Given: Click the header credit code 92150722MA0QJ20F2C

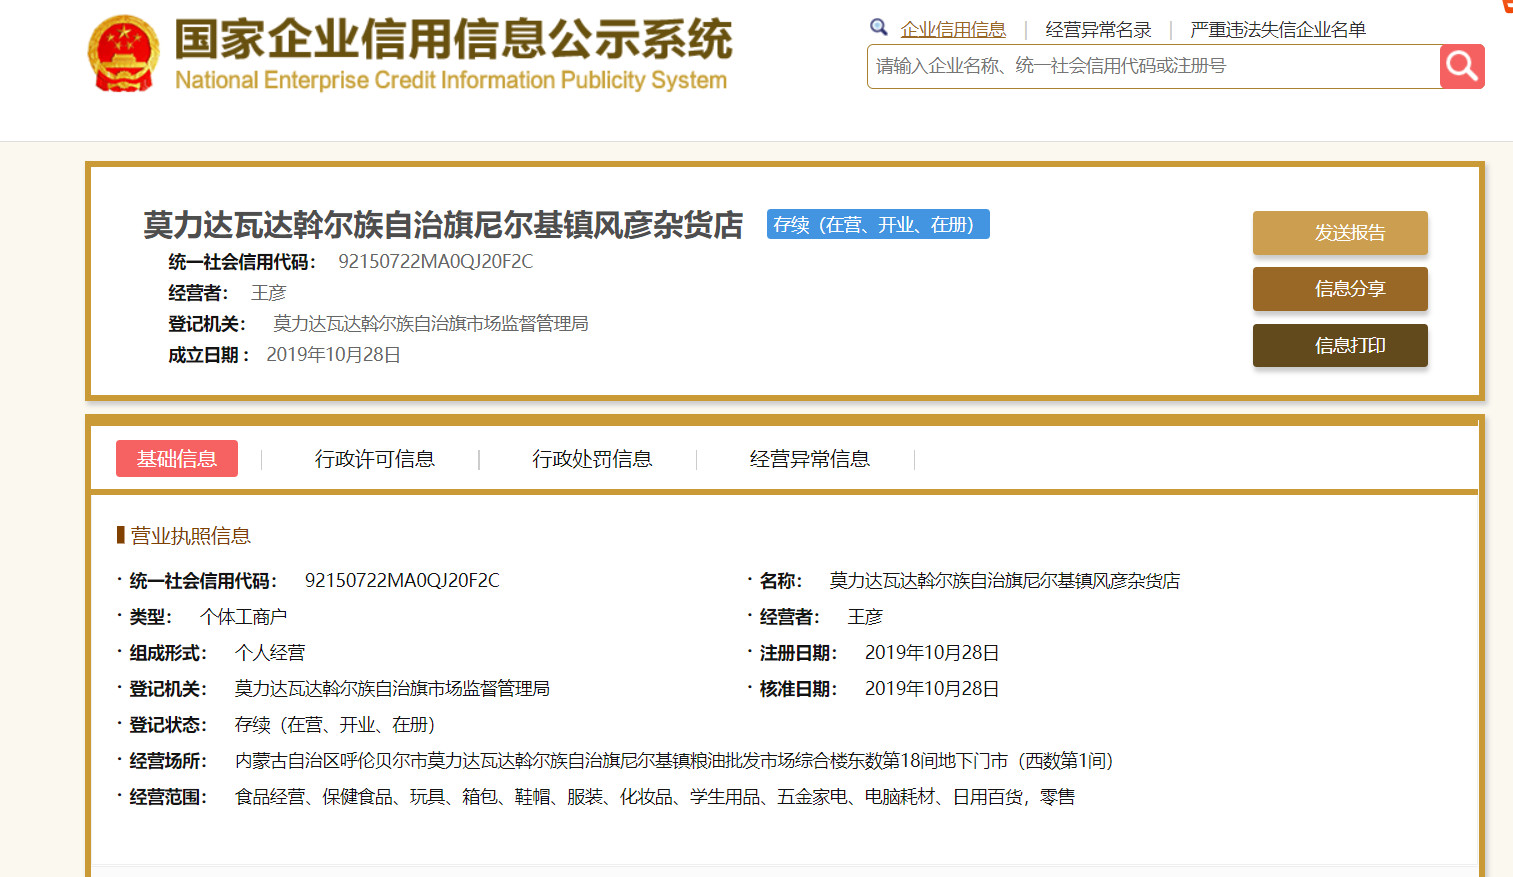Looking at the screenshot, I should click(x=435, y=262).
